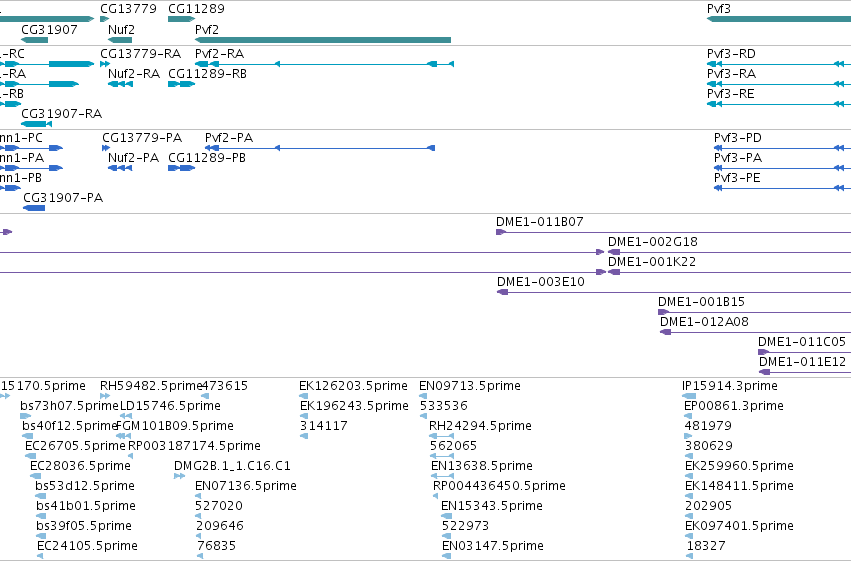Select the bs53d12.5prime EST label
851x561 pixels.
(x=85, y=487)
